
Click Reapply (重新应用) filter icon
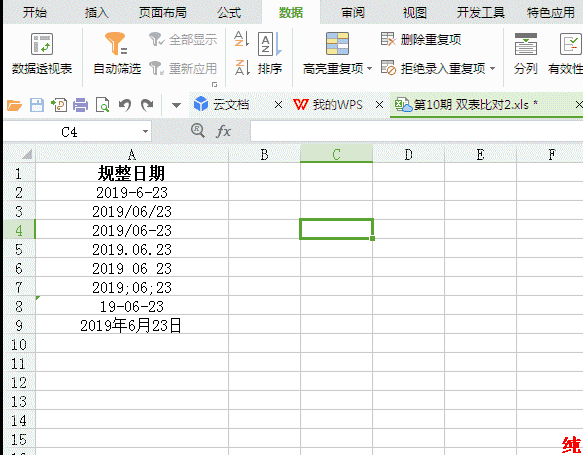(156, 68)
